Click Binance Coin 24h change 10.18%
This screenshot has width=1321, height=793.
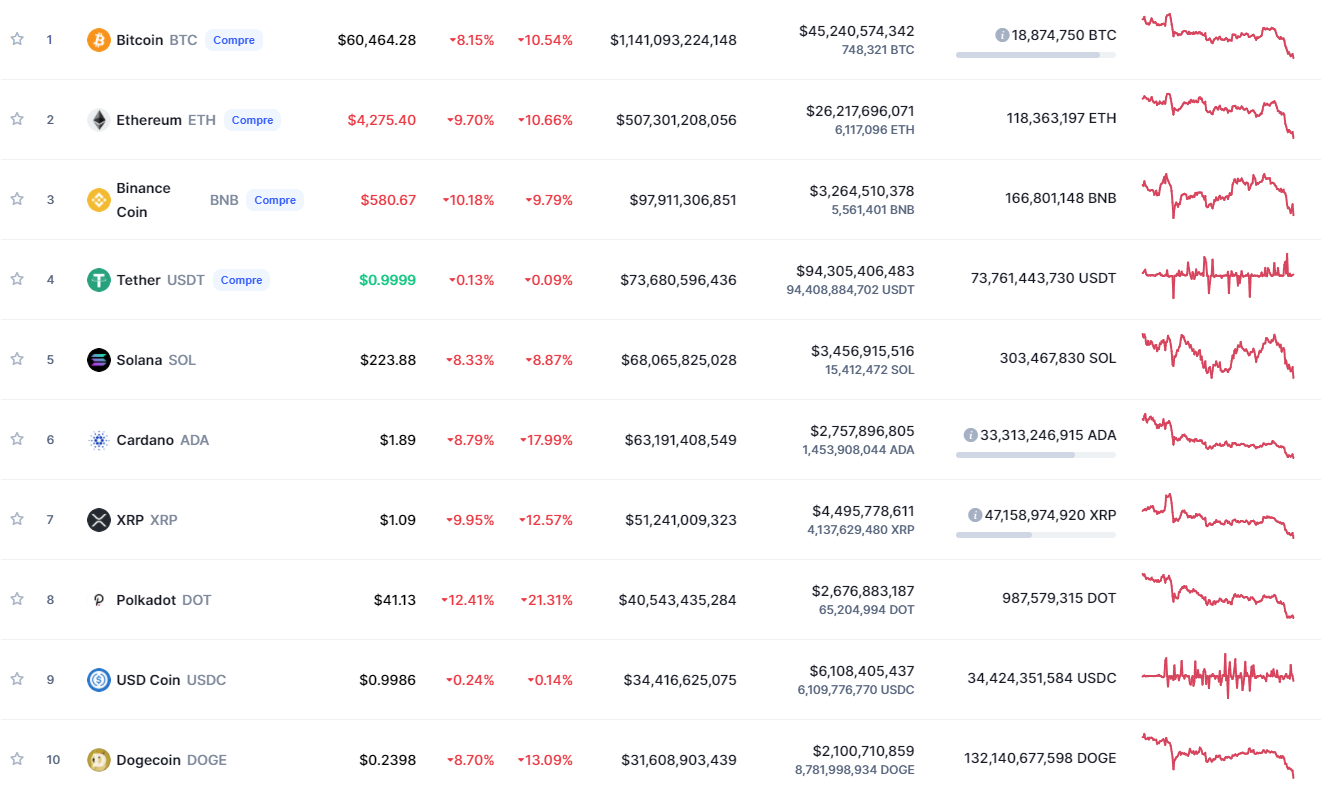pos(468,200)
